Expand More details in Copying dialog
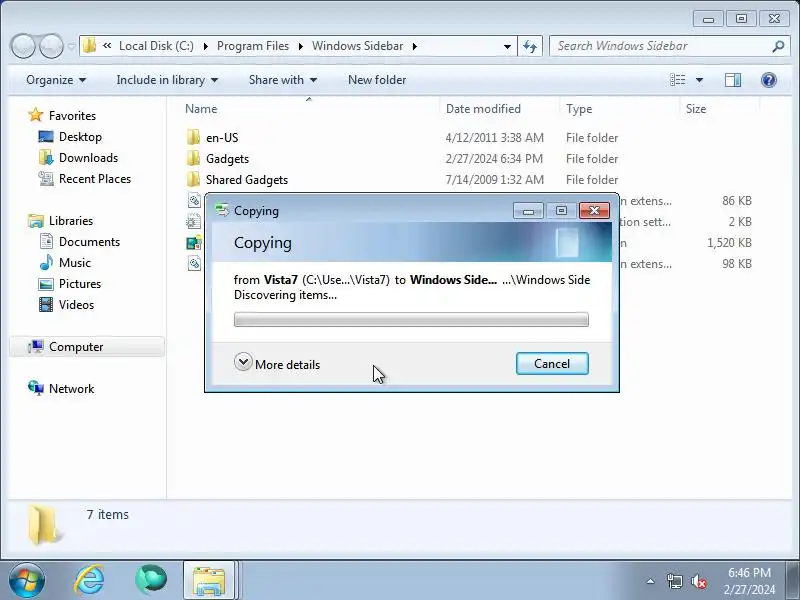Image resolution: width=800 pixels, height=600 pixels. [277, 364]
